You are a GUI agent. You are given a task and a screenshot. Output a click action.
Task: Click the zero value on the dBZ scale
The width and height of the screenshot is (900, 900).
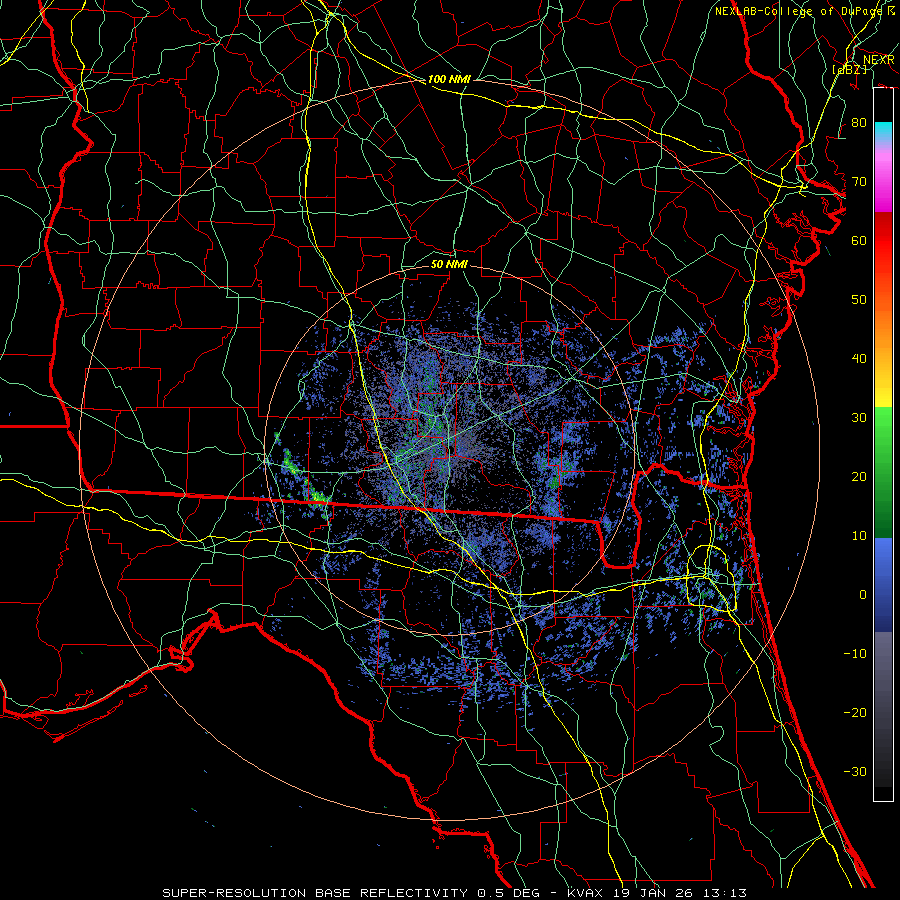pyautogui.click(x=863, y=595)
